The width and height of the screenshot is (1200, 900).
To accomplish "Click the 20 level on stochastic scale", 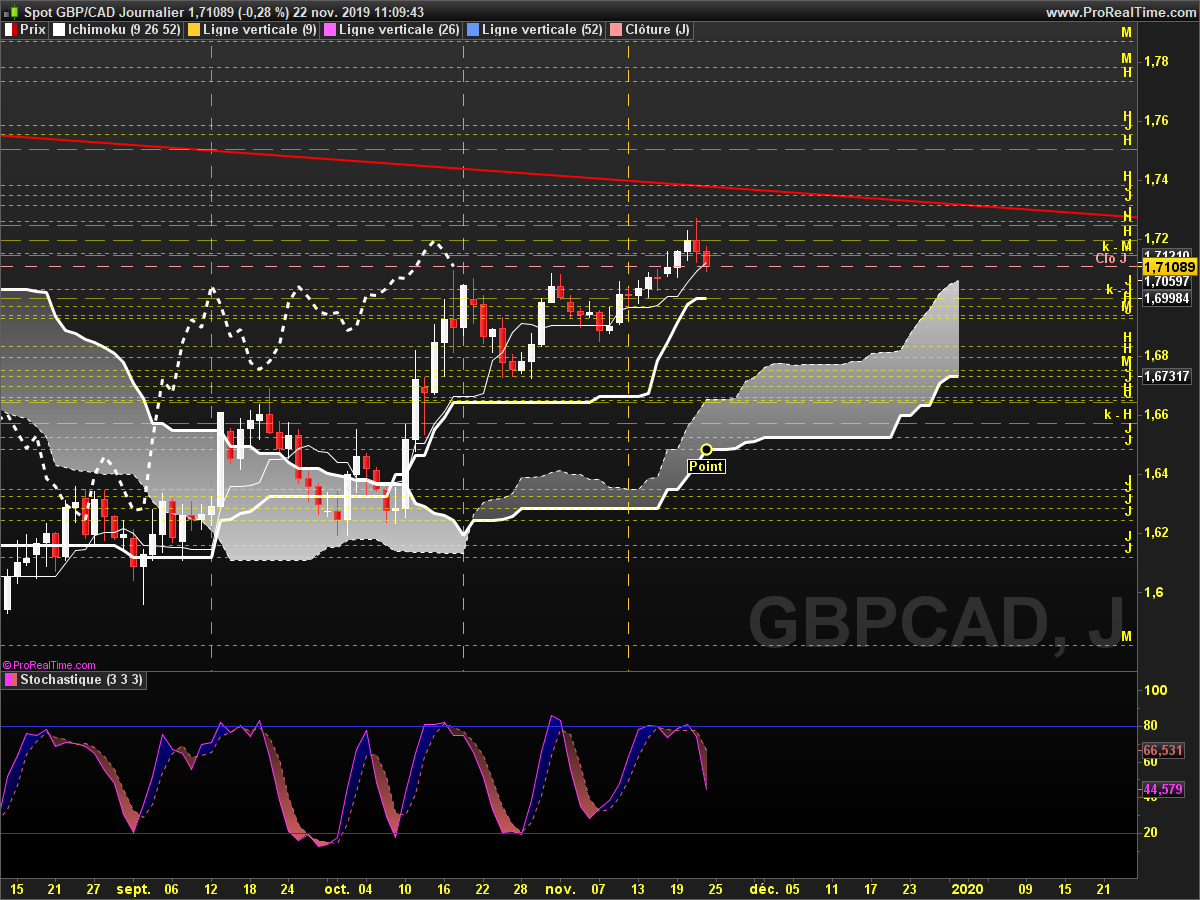I will coord(1151,832).
